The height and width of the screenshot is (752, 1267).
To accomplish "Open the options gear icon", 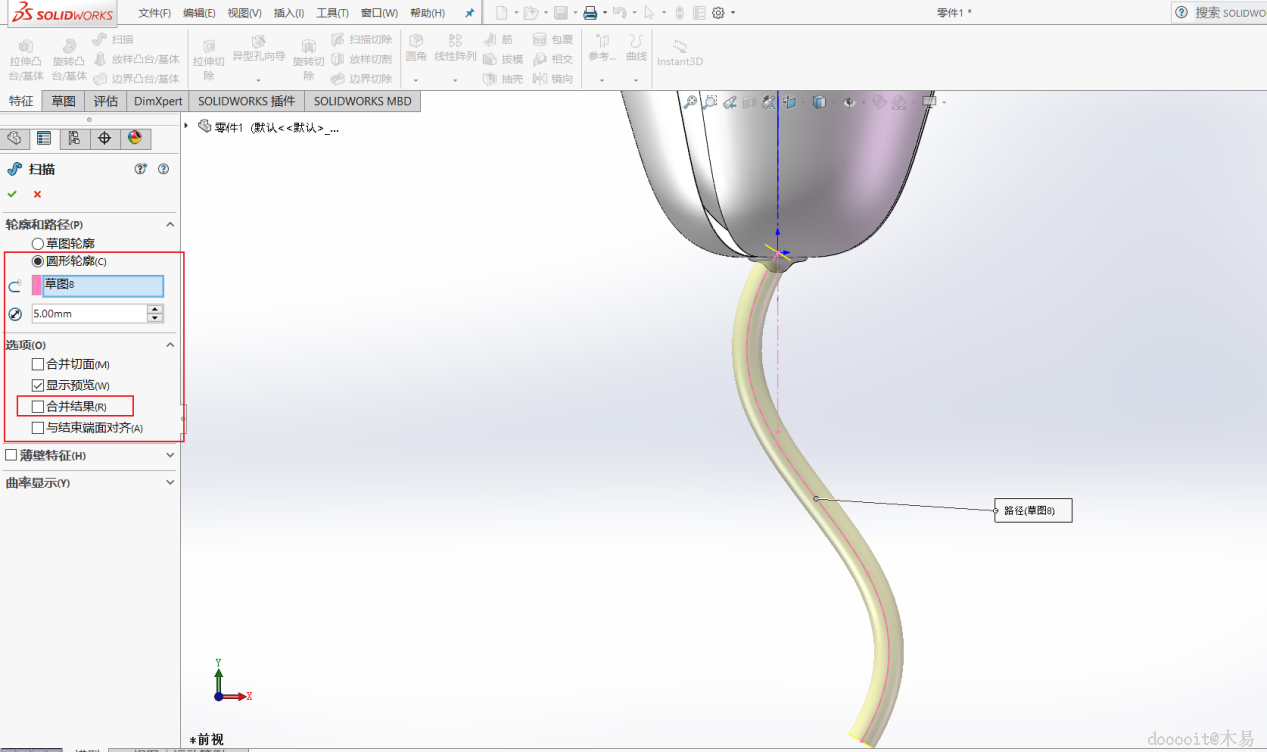I will coord(718,13).
